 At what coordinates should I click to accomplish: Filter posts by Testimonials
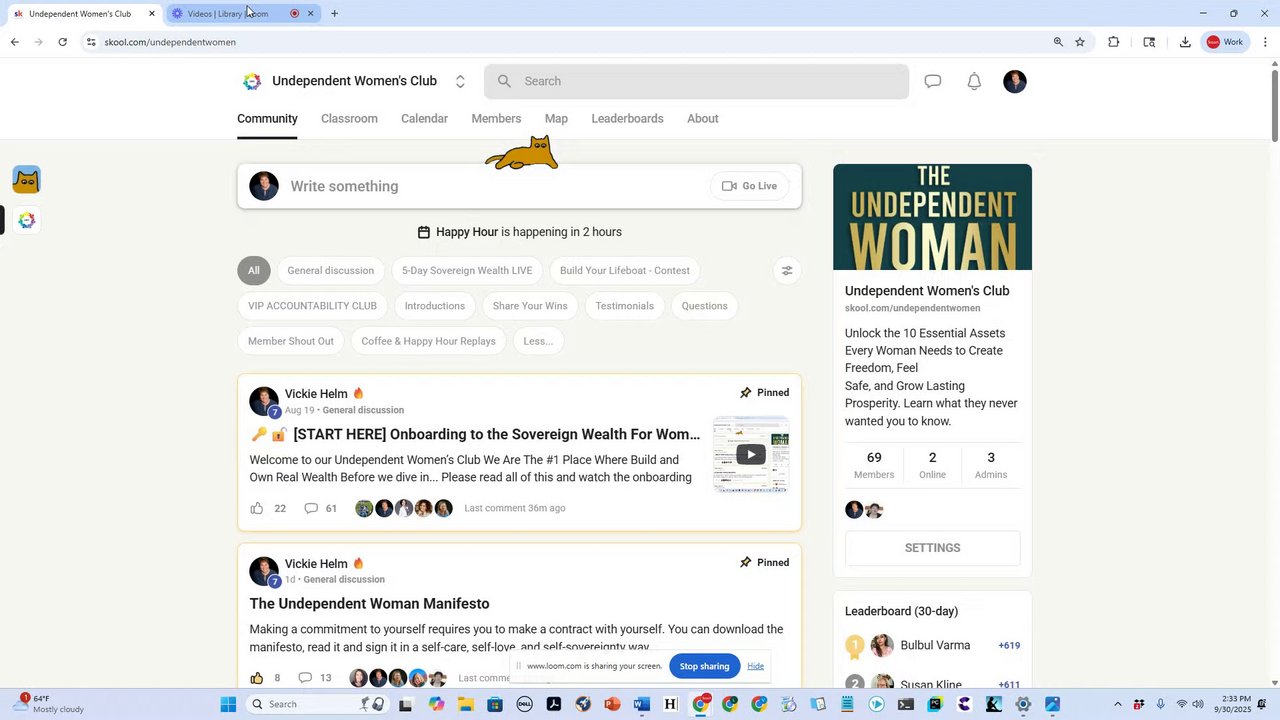624,306
